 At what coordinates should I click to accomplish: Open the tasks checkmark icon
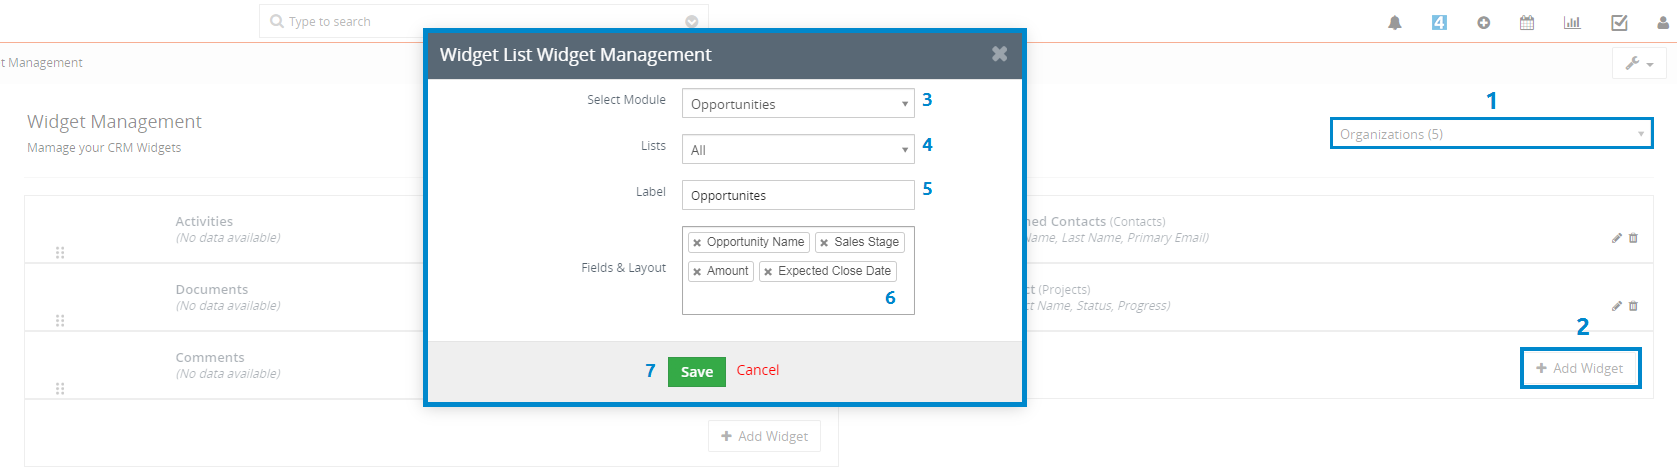[1619, 22]
